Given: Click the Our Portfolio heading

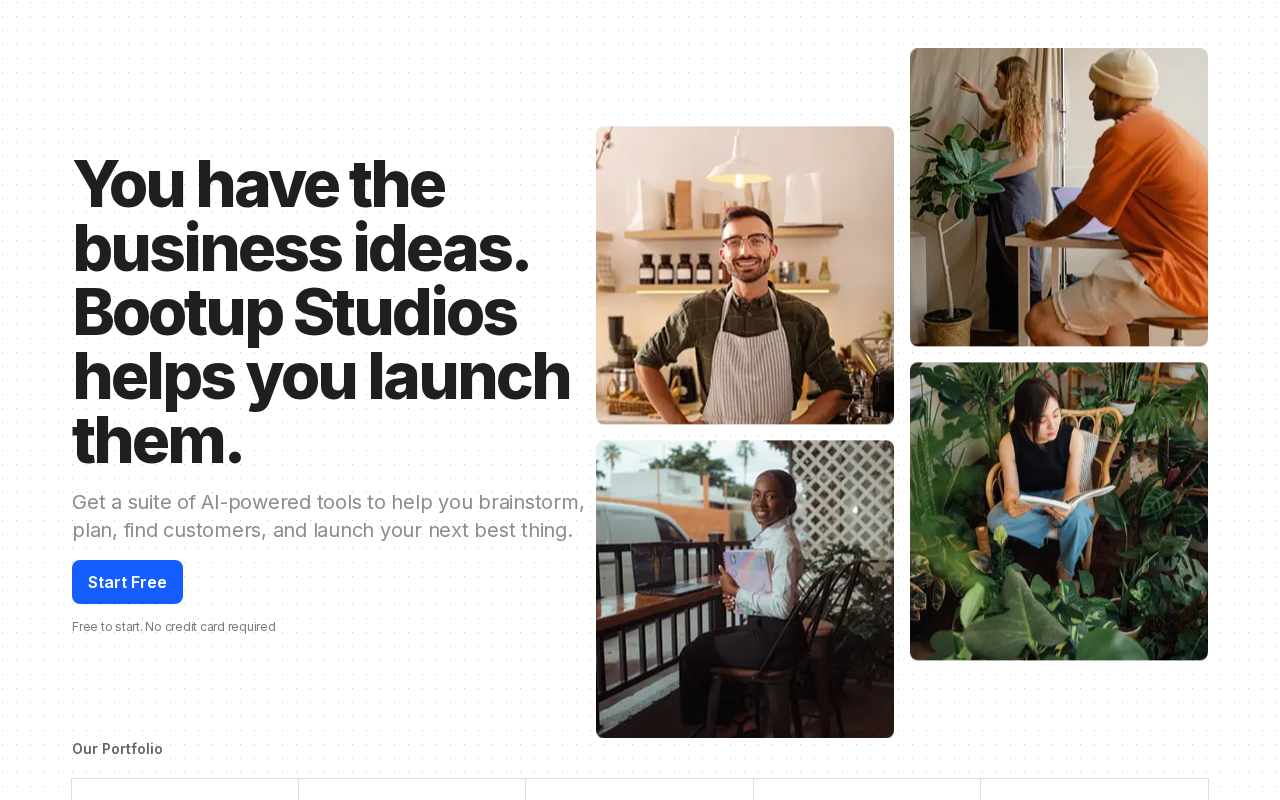Looking at the screenshot, I should 117,749.
